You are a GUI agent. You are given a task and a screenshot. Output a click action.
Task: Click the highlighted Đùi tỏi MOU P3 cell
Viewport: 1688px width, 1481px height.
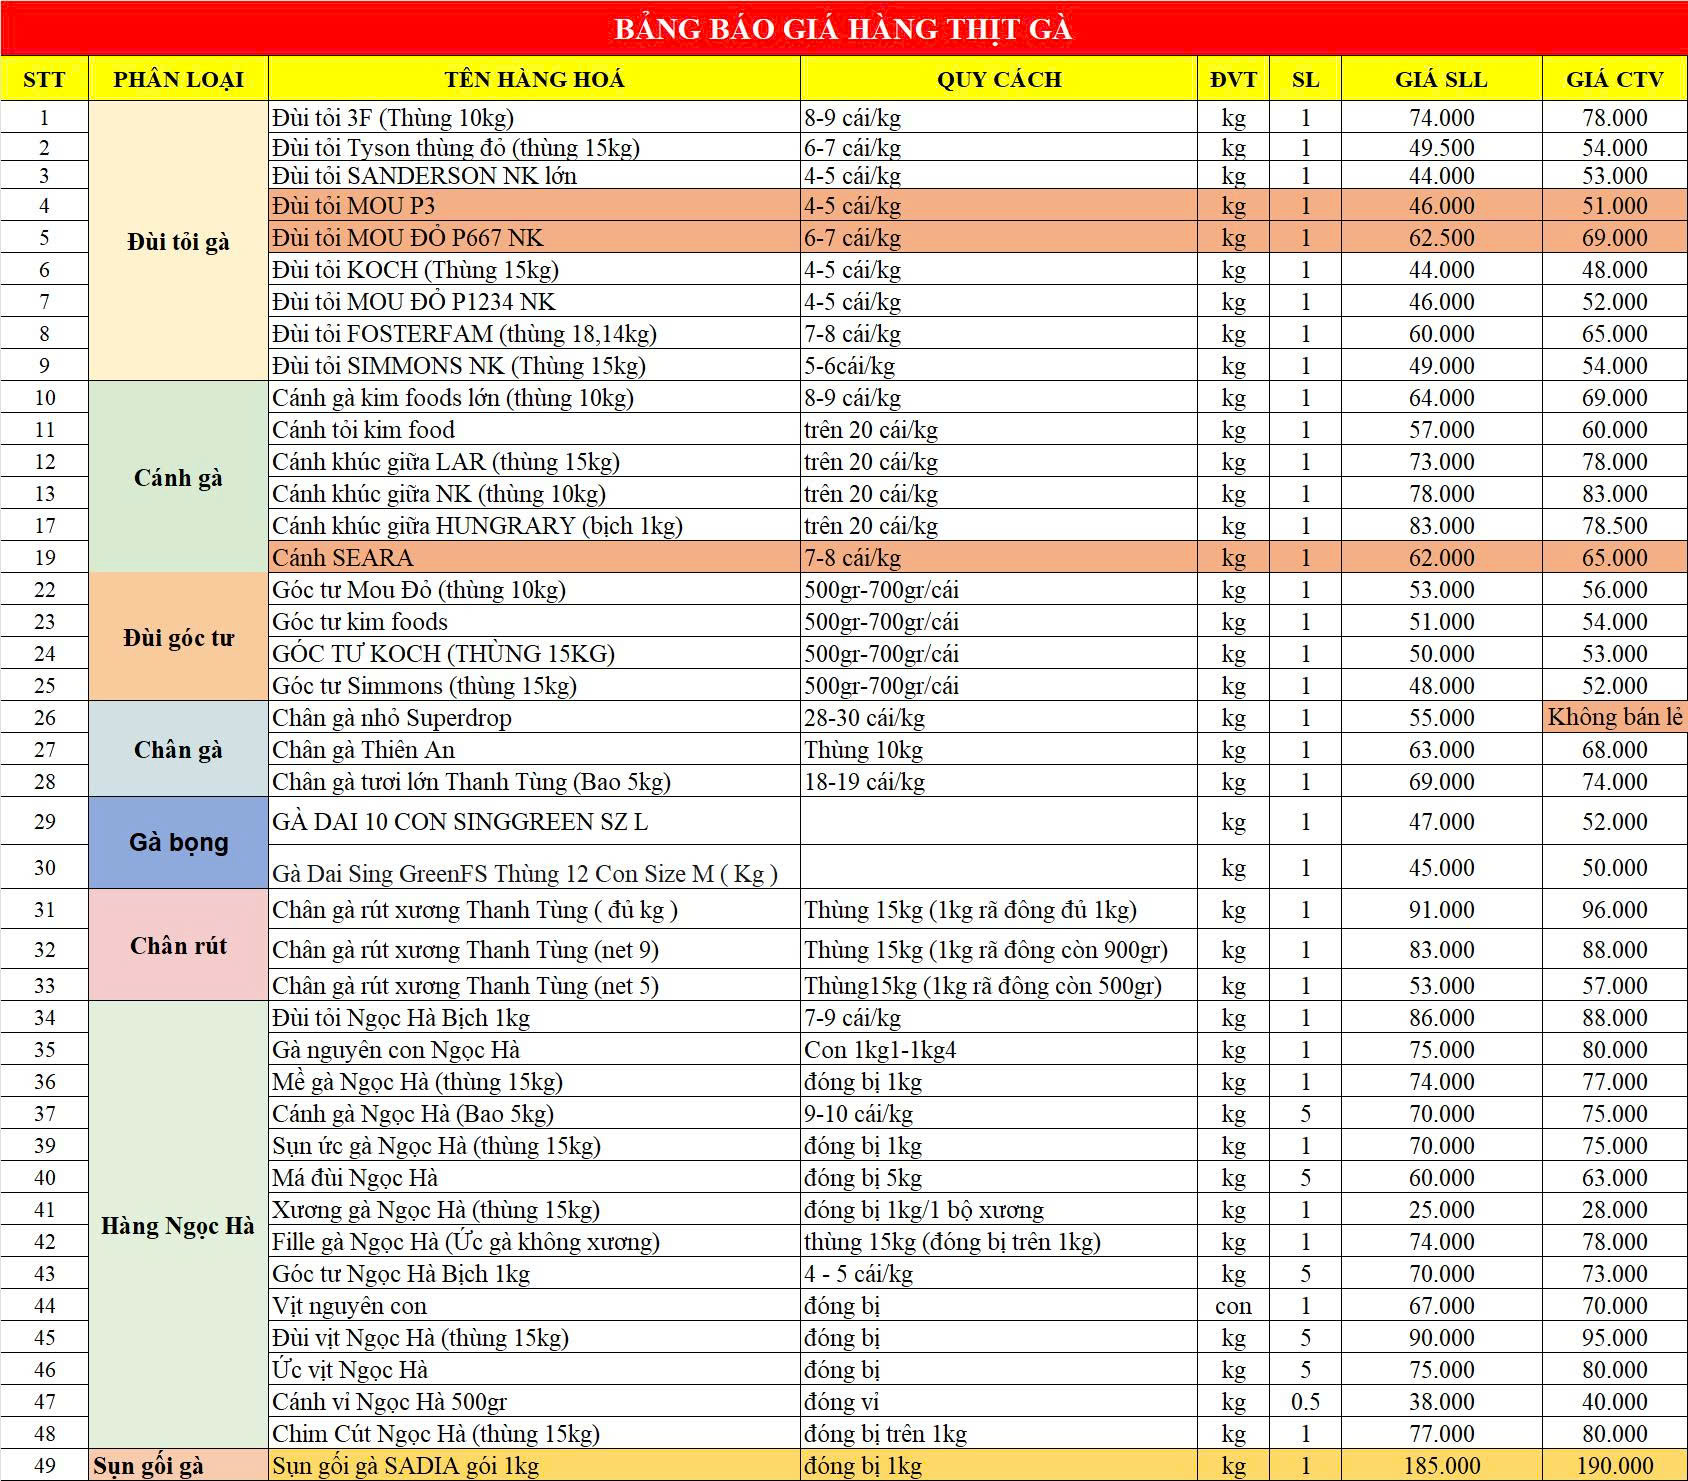pos(534,206)
